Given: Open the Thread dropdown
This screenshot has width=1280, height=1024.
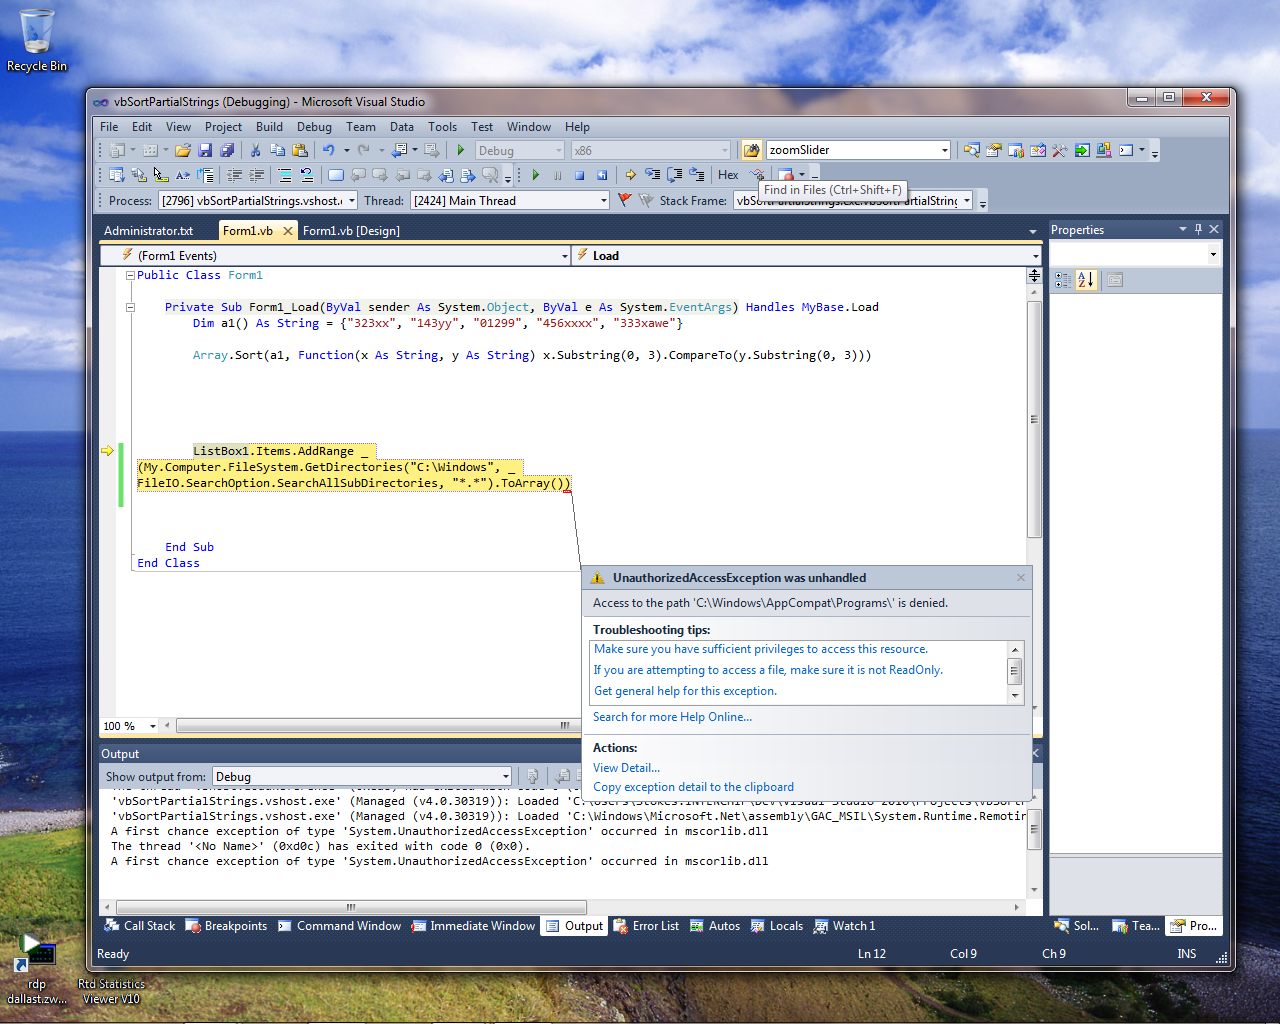Looking at the screenshot, I should [x=603, y=201].
